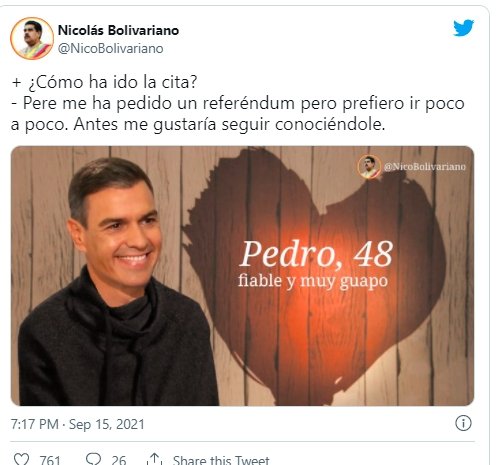Click the @NicoBolivariano watermark text in the image
The height and width of the screenshot is (465, 496).
tap(425, 166)
